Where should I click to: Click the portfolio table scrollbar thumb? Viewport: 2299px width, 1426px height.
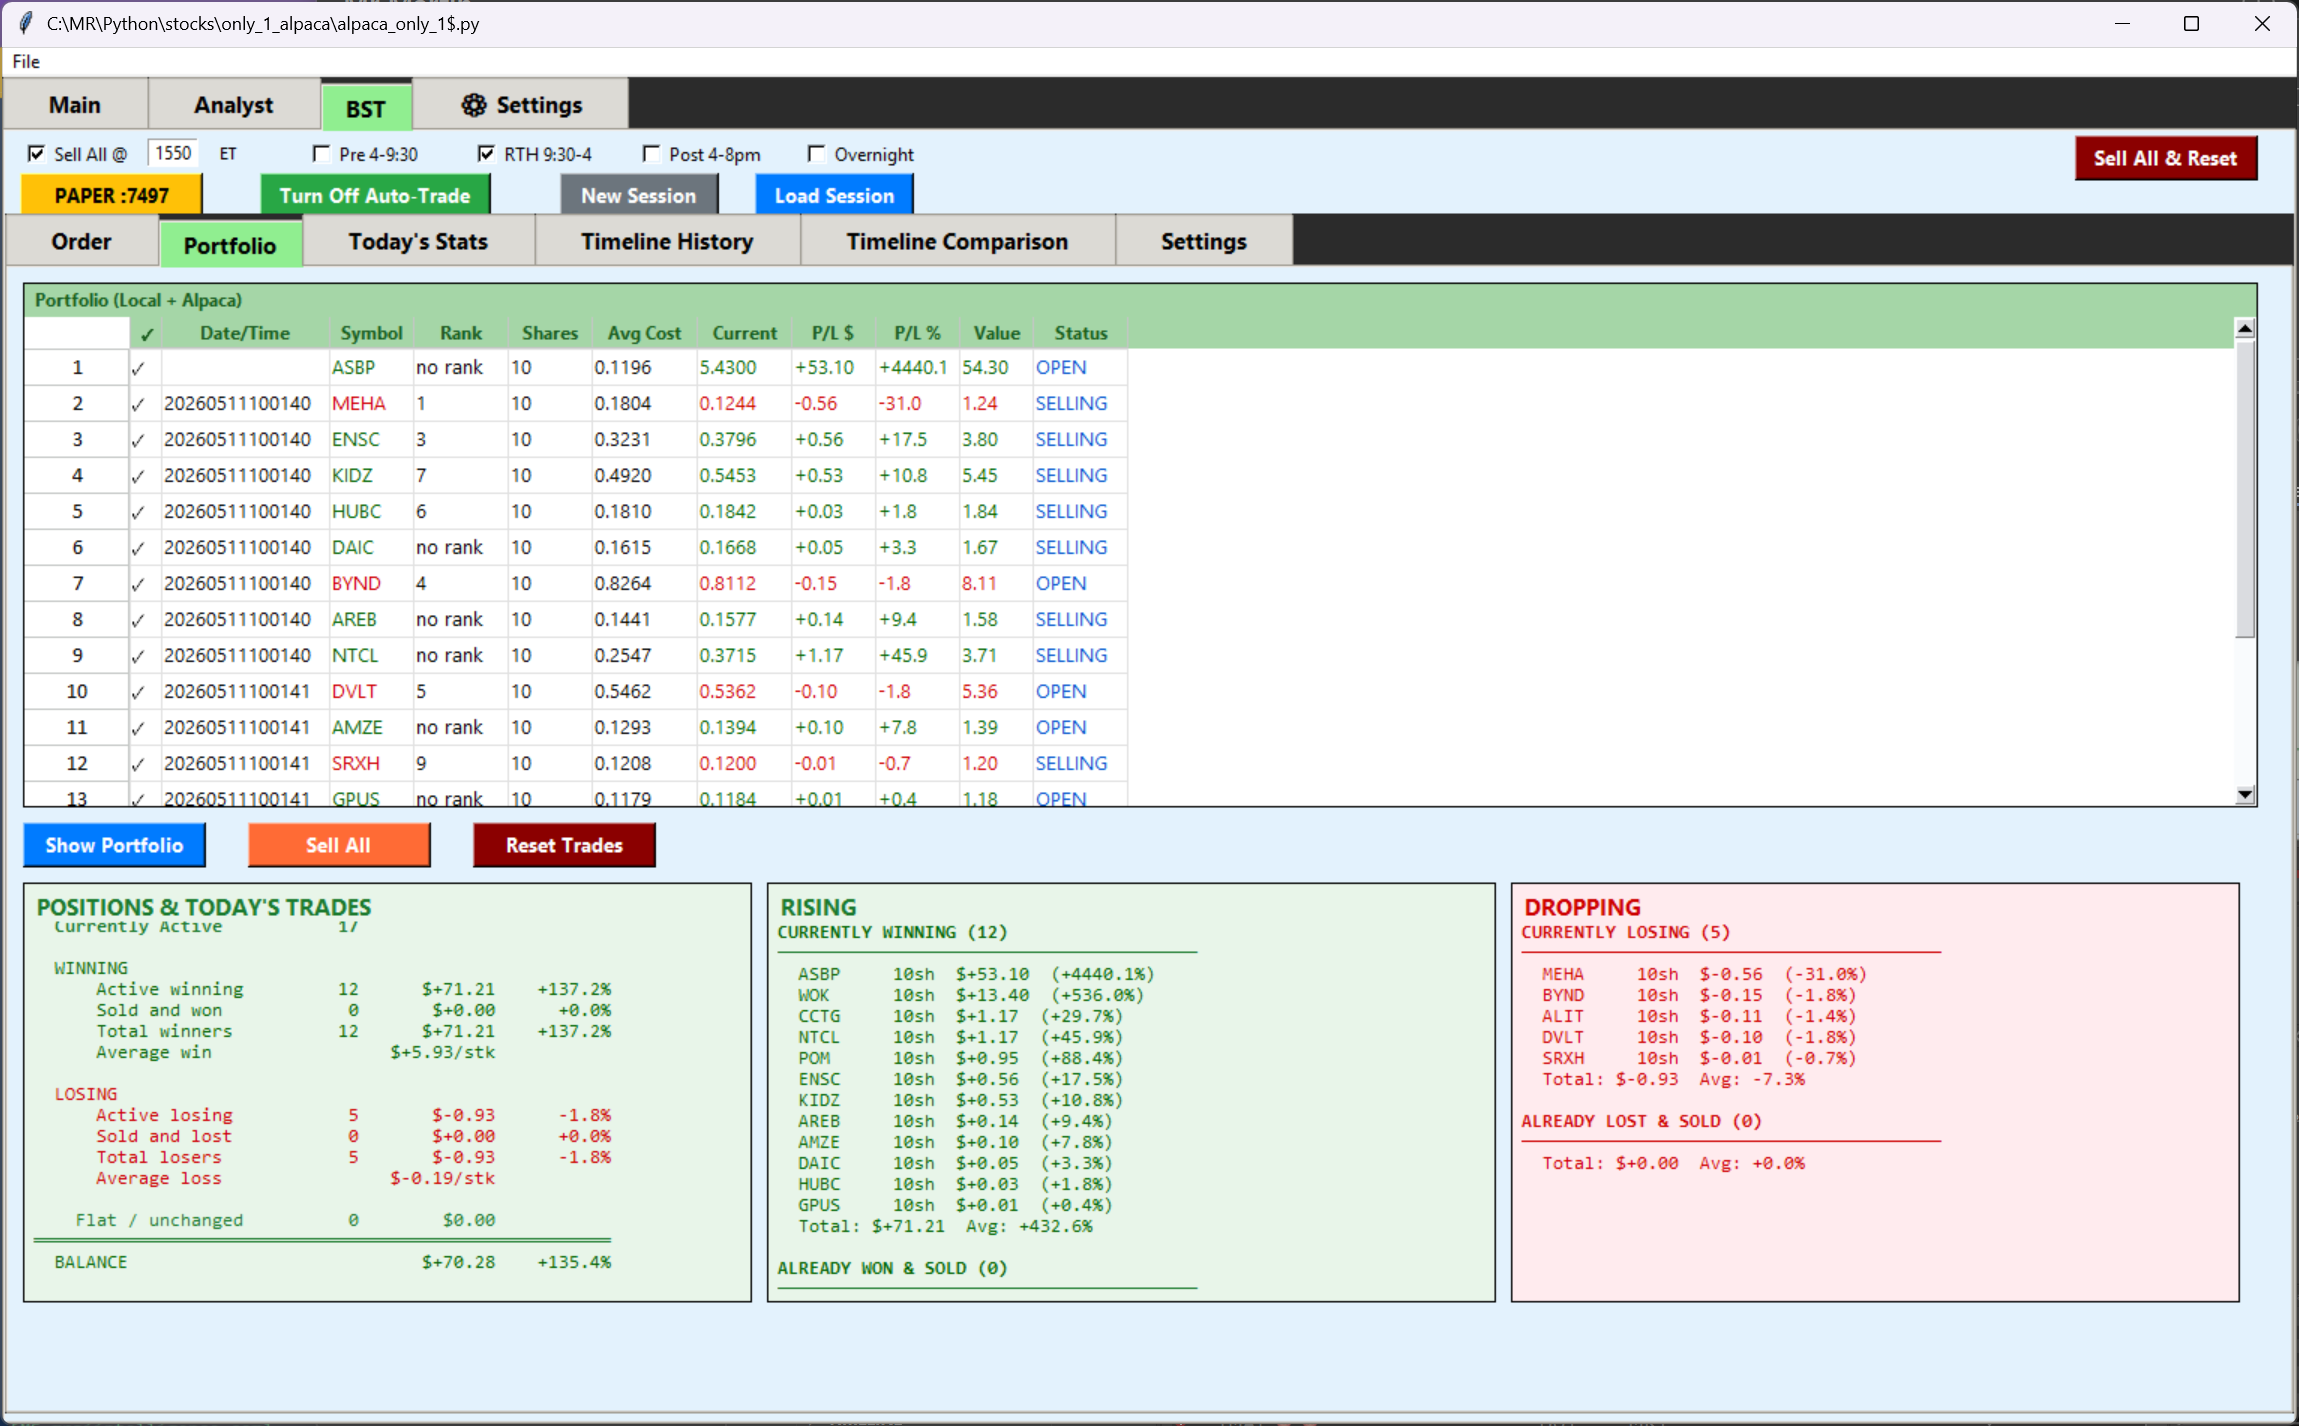click(2245, 488)
